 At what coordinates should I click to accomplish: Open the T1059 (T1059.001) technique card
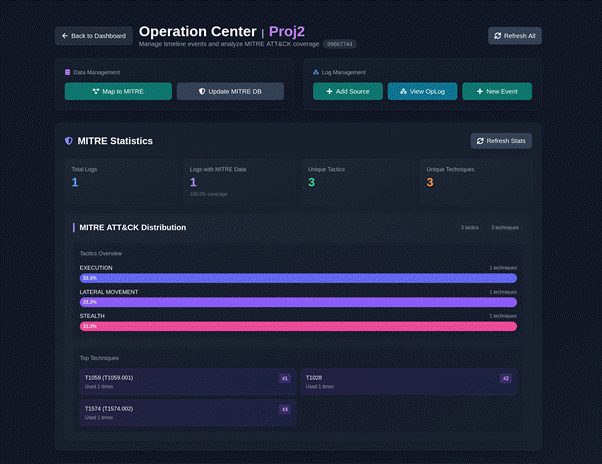188,381
